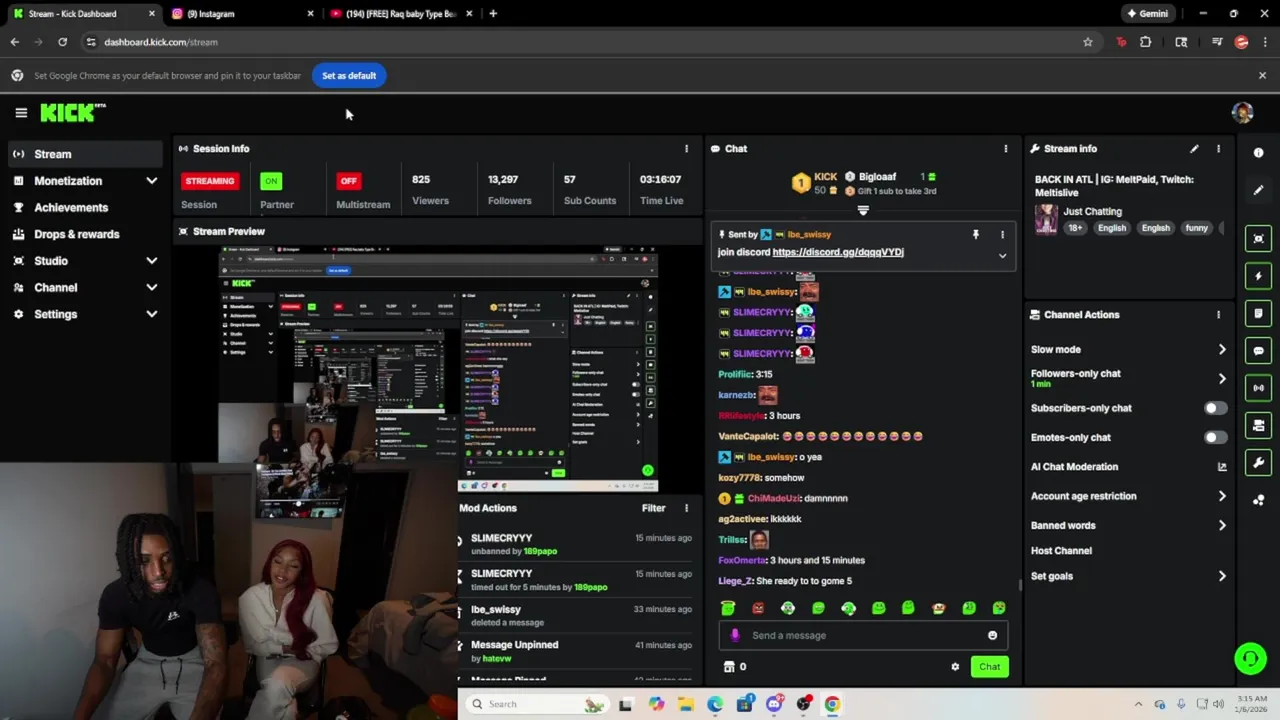Screen dimensions: 1280x720
Task: Click the pin icon on the pinned message
Action: coord(976,235)
